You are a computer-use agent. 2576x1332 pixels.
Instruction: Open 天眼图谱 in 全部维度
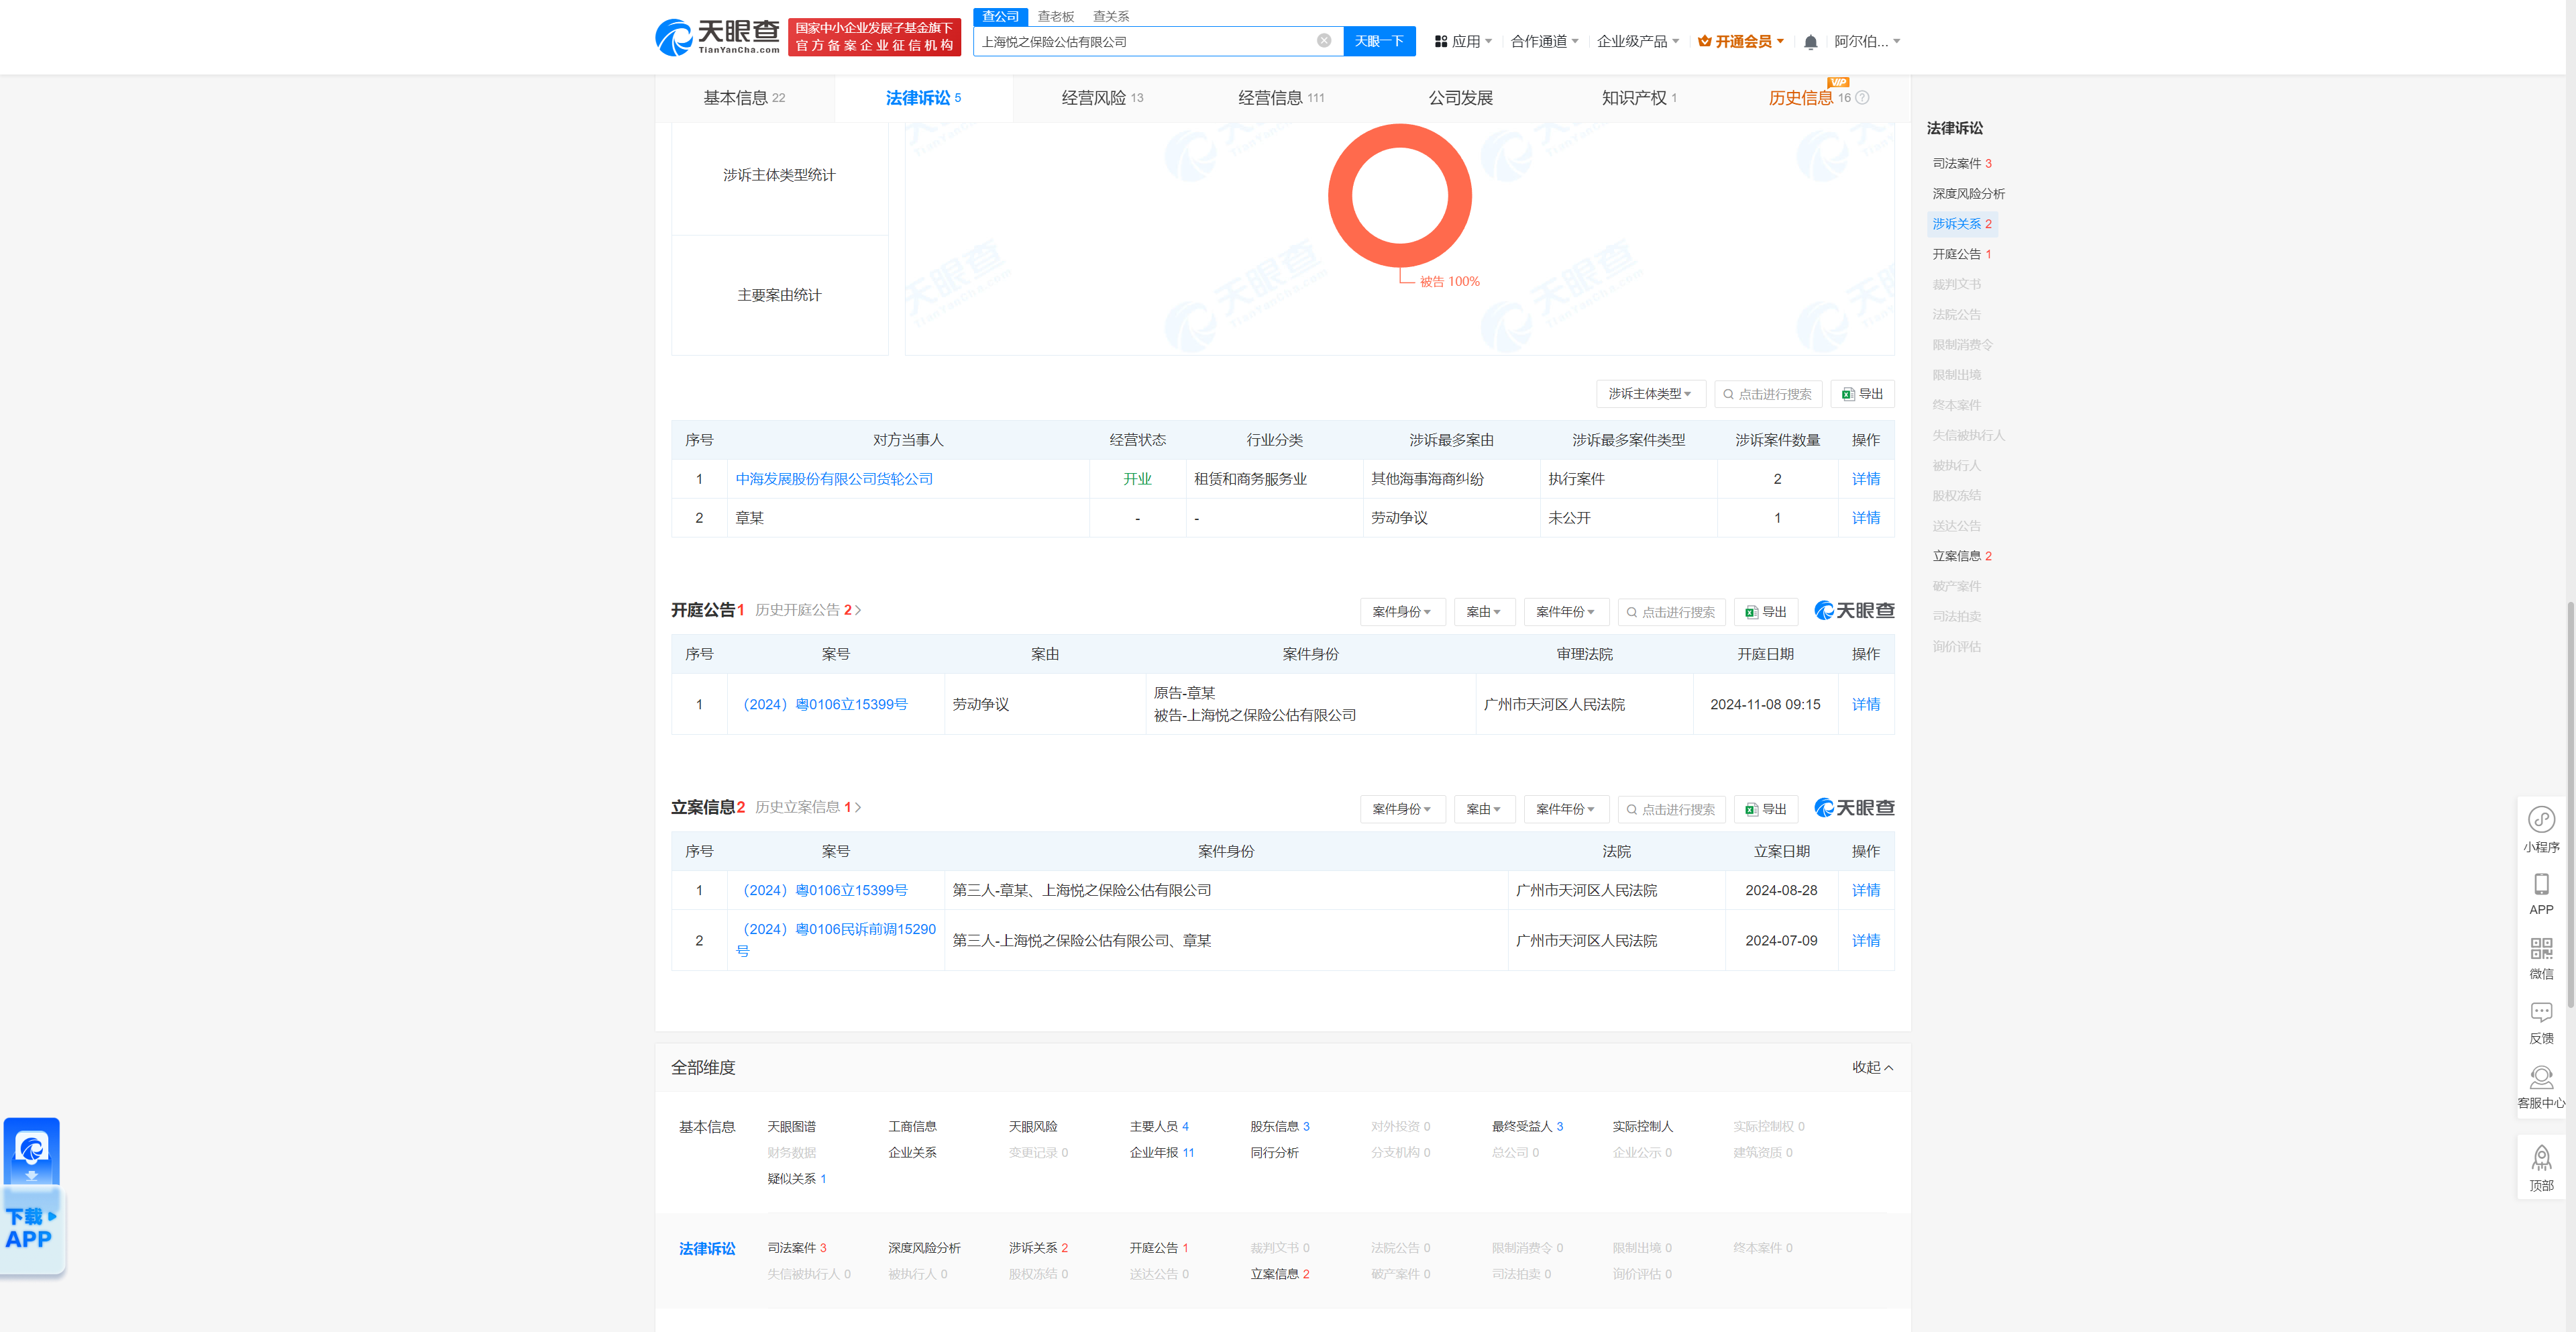pyautogui.click(x=791, y=1126)
